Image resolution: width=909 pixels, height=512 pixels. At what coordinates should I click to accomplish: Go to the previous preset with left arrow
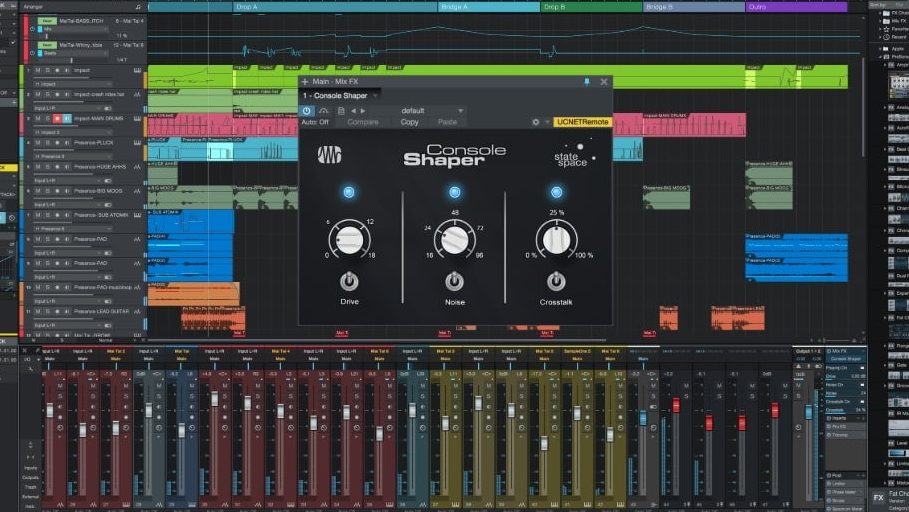(x=352, y=111)
